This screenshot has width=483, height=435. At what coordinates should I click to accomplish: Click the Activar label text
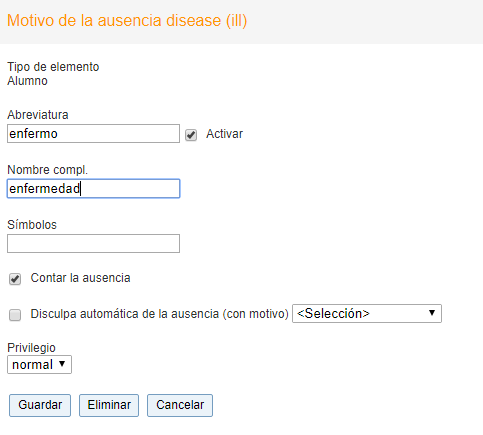click(x=224, y=134)
